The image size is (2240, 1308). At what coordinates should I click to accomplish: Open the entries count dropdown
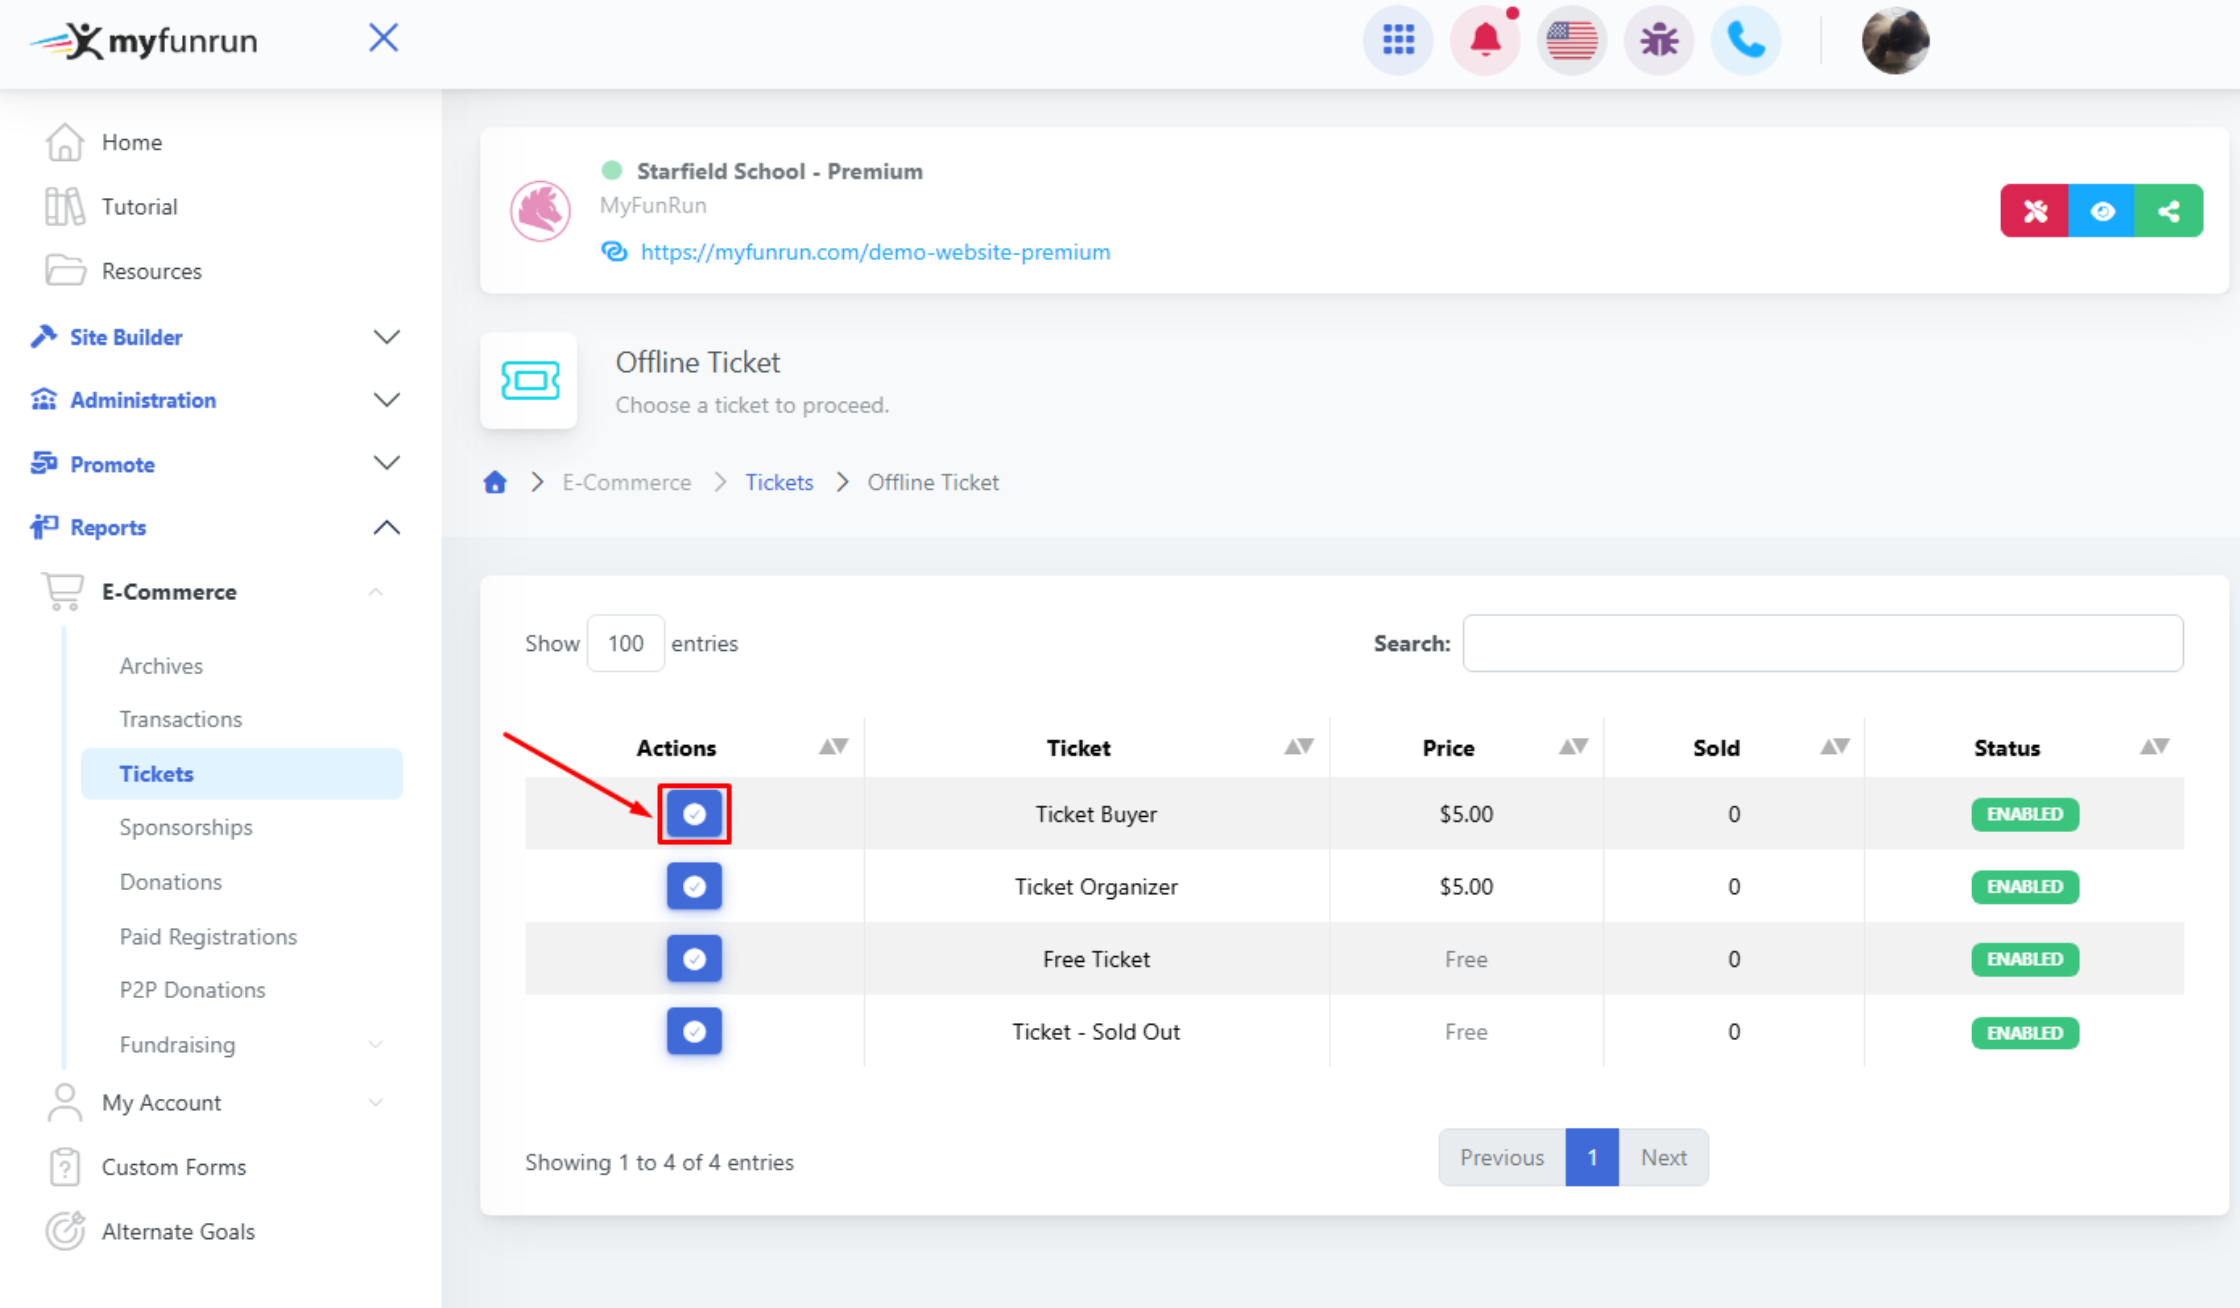pyautogui.click(x=625, y=644)
